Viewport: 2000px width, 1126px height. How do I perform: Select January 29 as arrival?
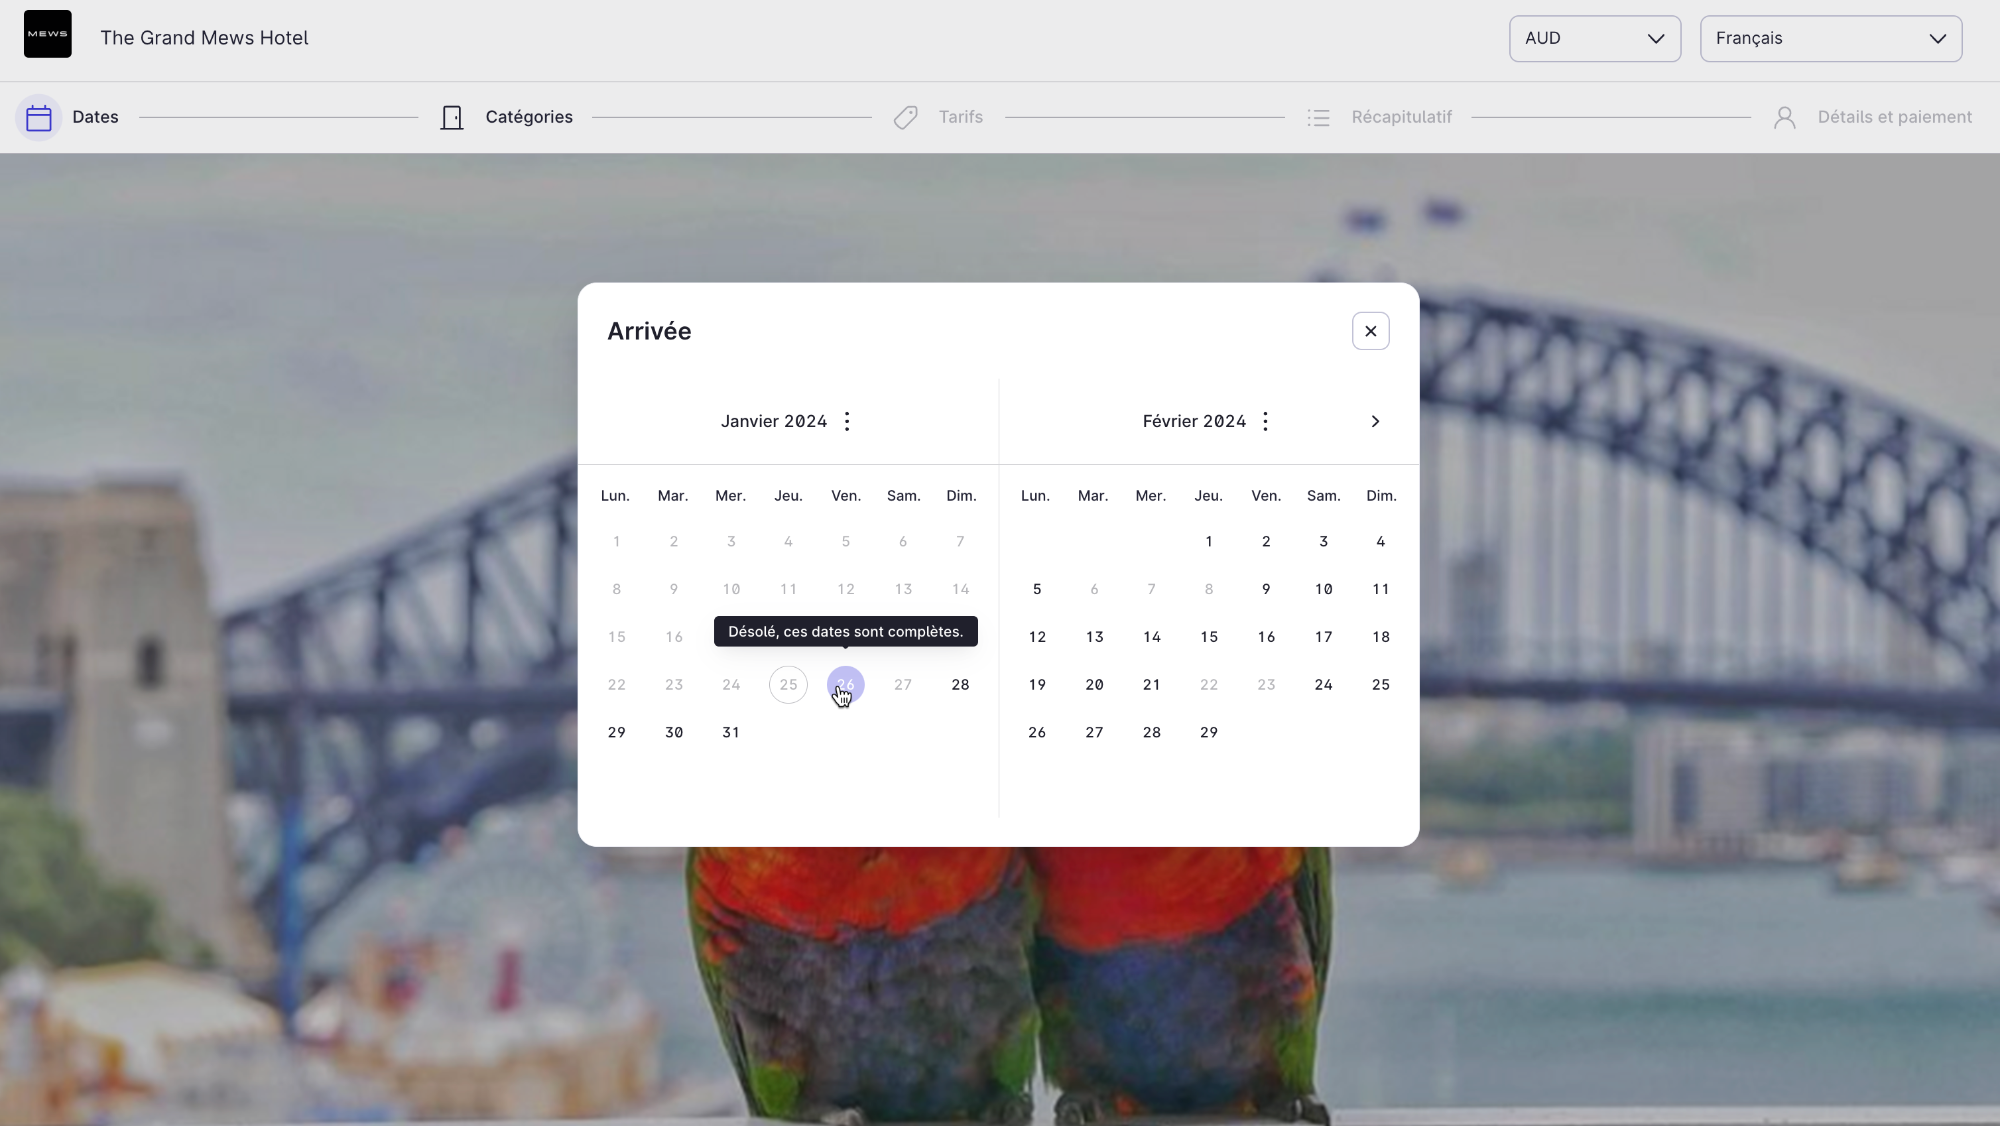[x=617, y=733]
